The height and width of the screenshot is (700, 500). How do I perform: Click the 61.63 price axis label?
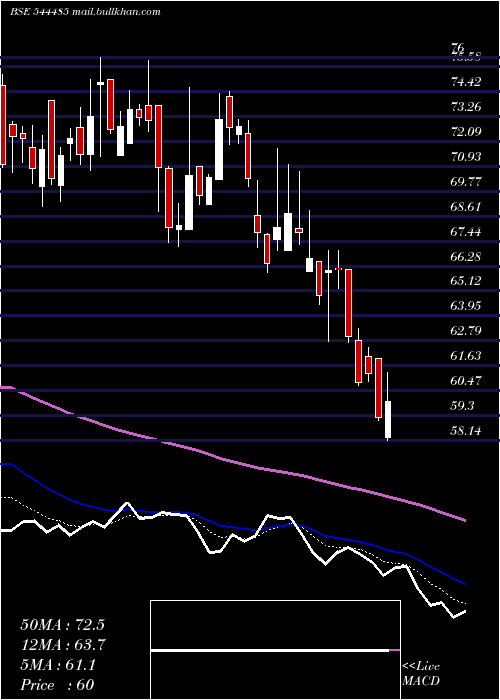click(x=467, y=356)
